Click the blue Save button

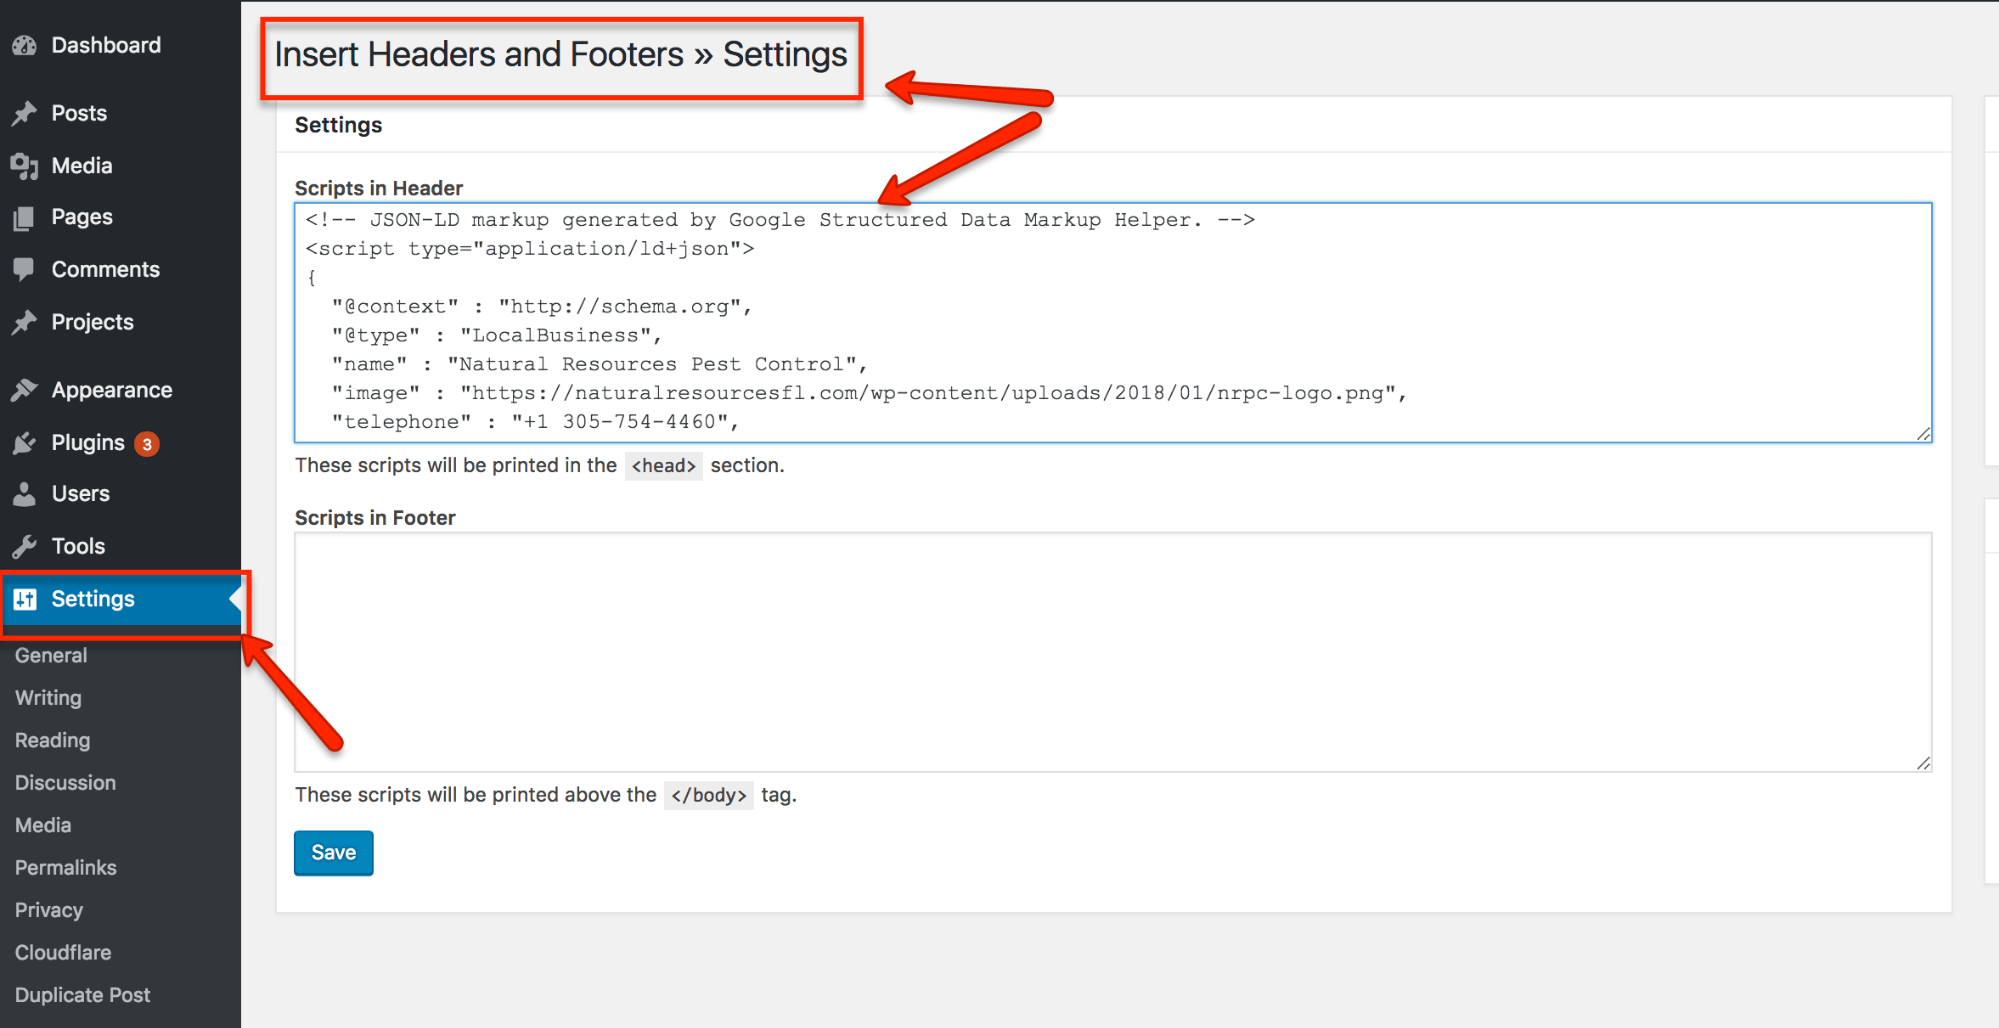pos(334,853)
